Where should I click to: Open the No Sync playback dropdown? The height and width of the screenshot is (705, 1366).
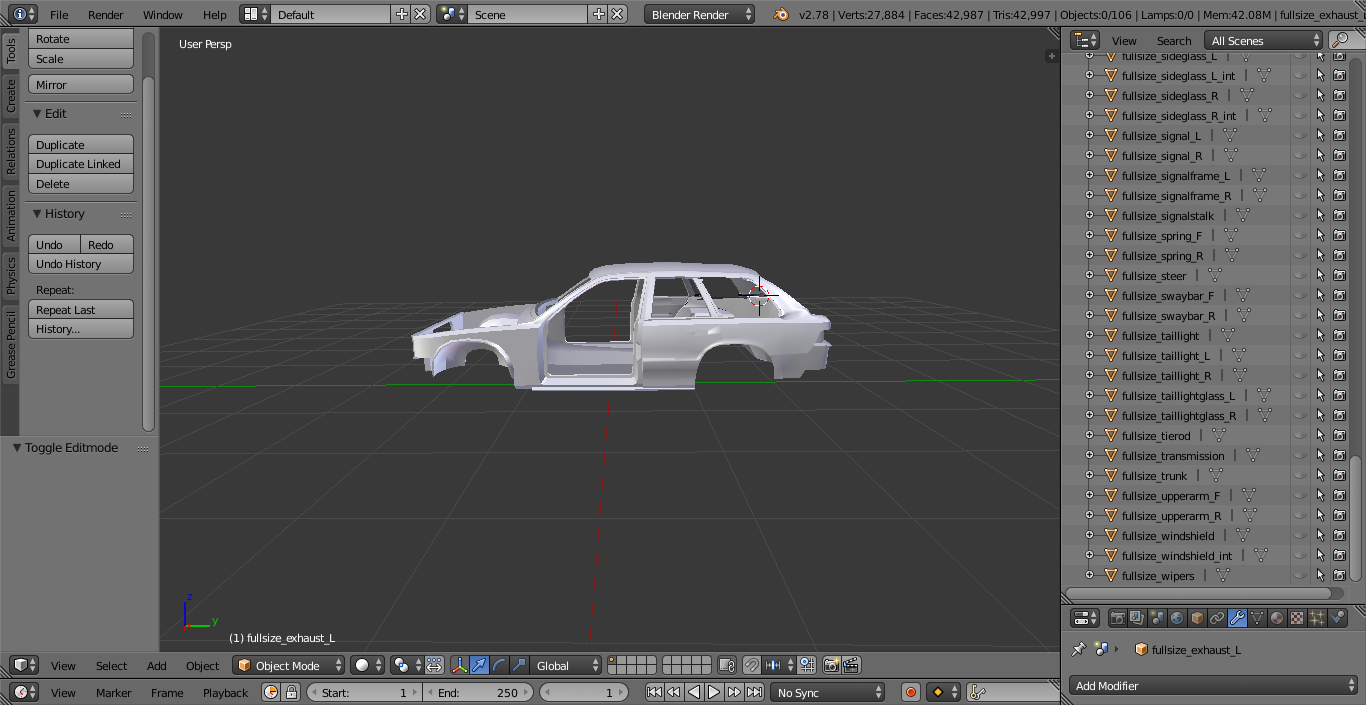tap(828, 692)
